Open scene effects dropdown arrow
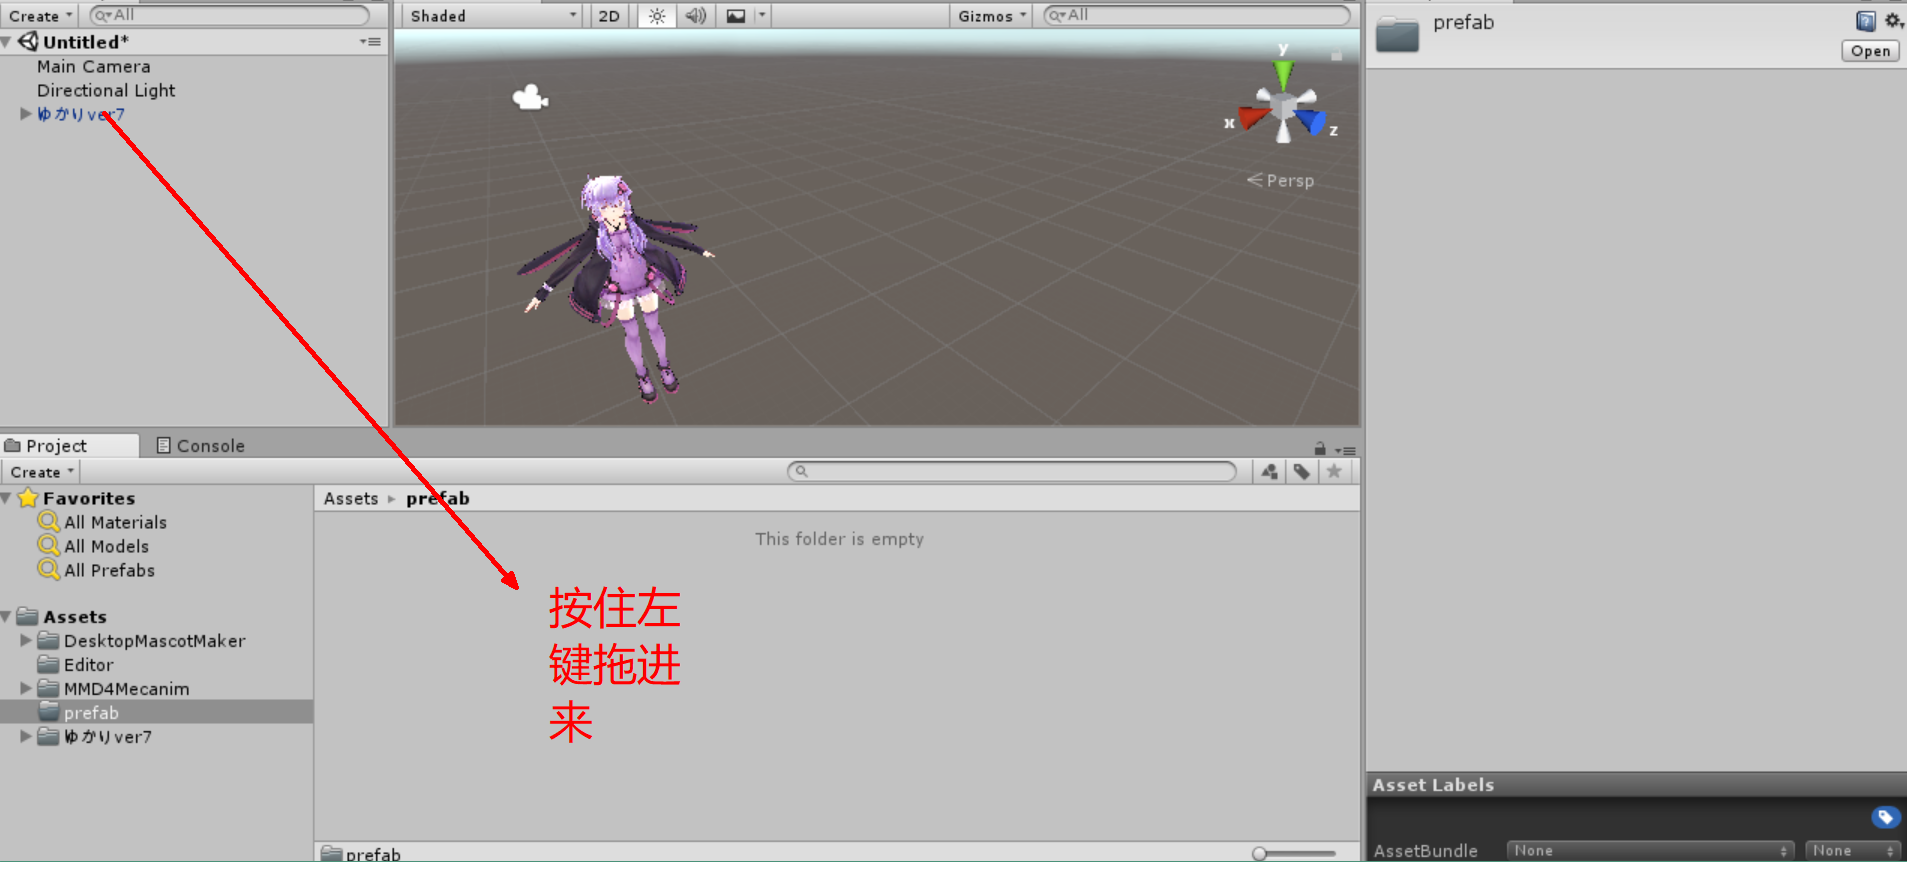 pos(762,16)
